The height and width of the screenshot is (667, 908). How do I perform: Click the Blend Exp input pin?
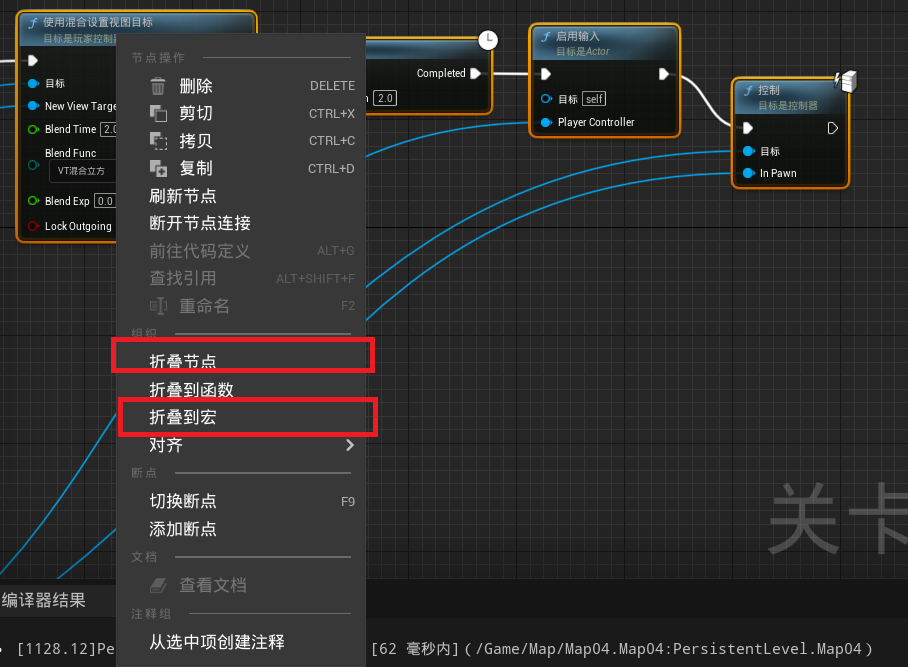(34, 201)
